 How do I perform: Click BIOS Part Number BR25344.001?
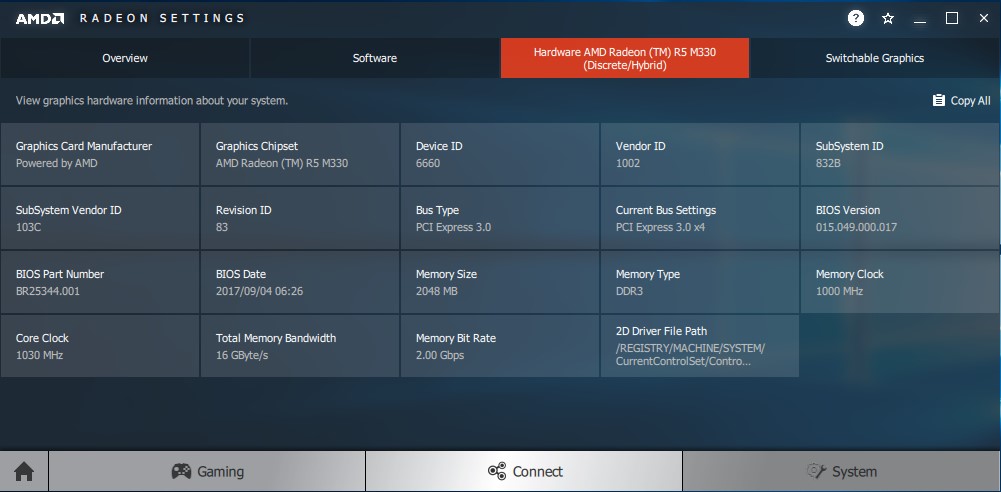(48, 291)
